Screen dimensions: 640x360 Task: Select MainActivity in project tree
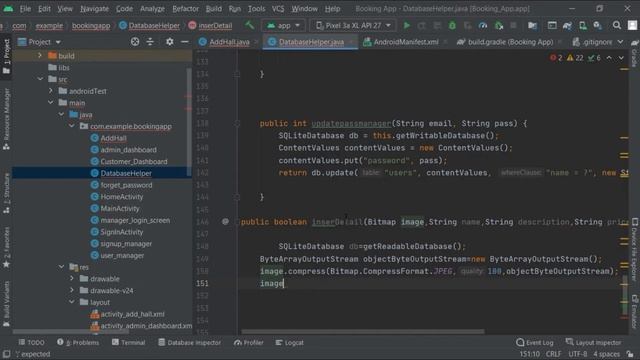click(x=120, y=208)
